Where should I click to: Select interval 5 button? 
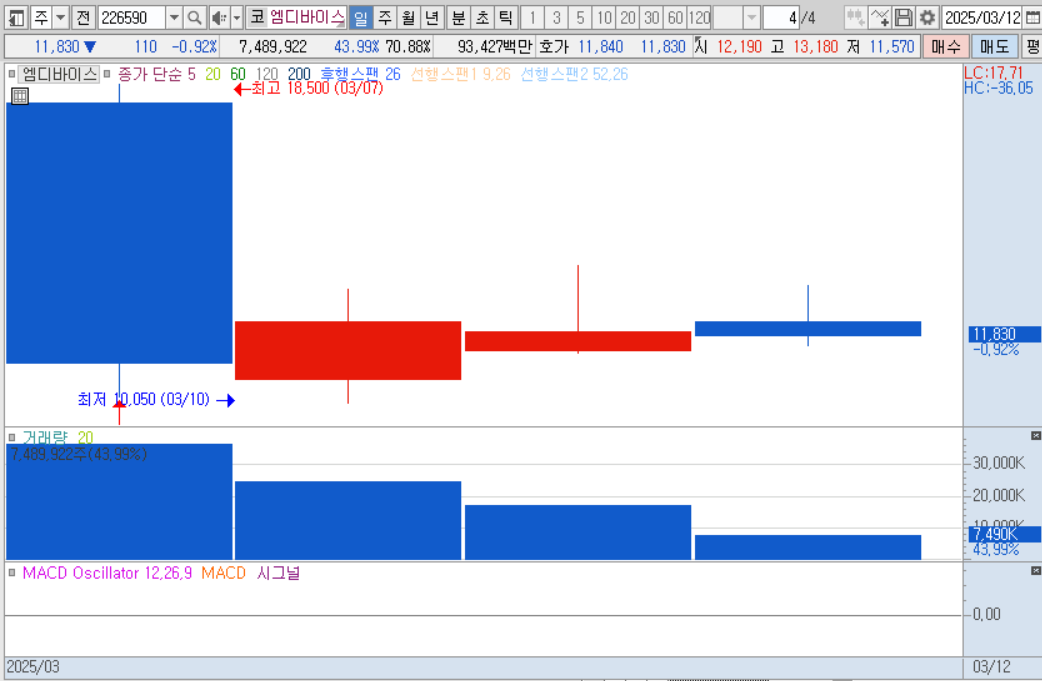click(580, 18)
